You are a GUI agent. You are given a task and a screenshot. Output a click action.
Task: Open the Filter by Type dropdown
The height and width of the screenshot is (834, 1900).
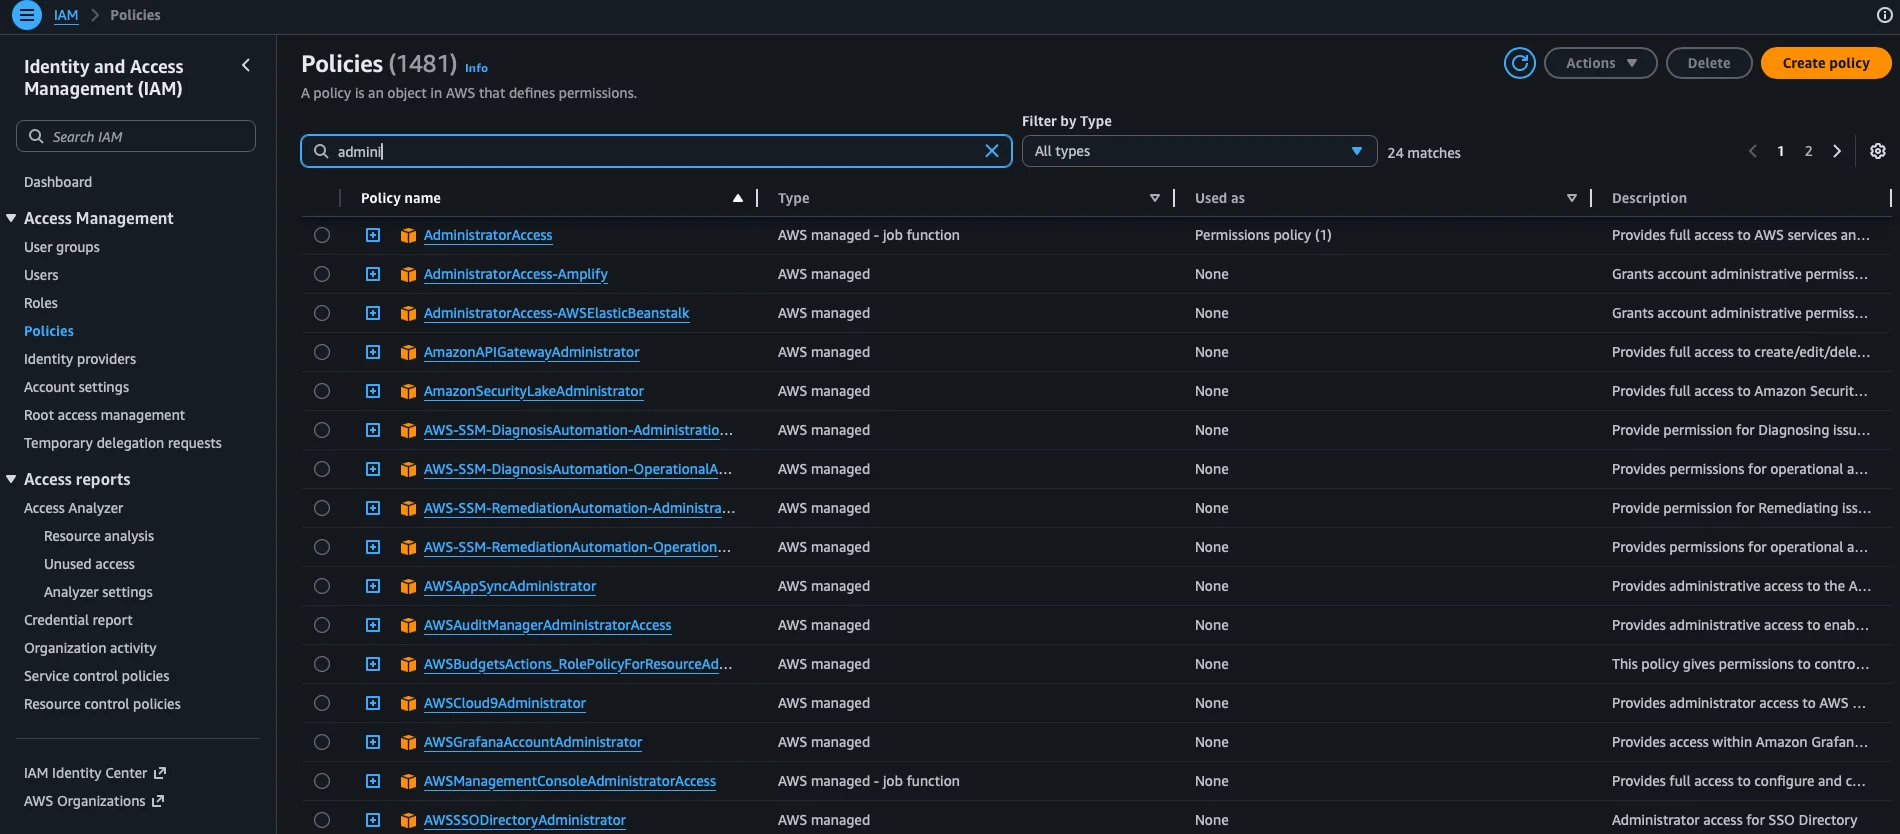(x=1199, y=151)
